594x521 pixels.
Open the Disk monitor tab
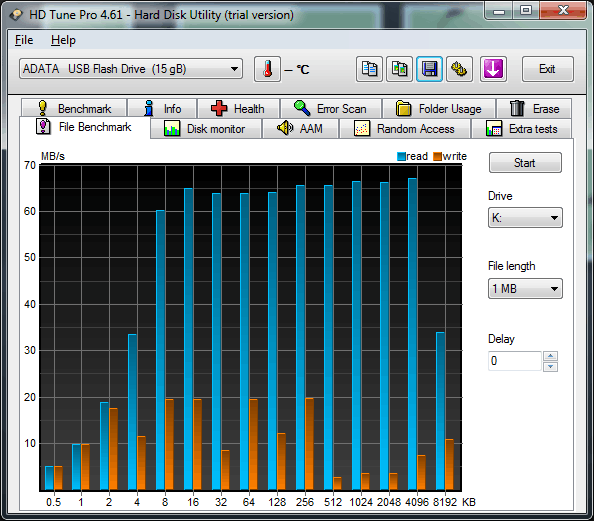[x=205, y=129]
